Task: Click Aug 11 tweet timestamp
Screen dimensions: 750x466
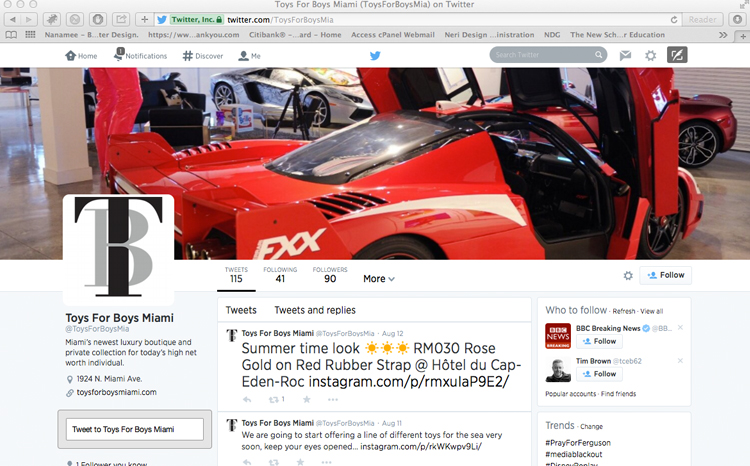Action: tap(392, 423)
